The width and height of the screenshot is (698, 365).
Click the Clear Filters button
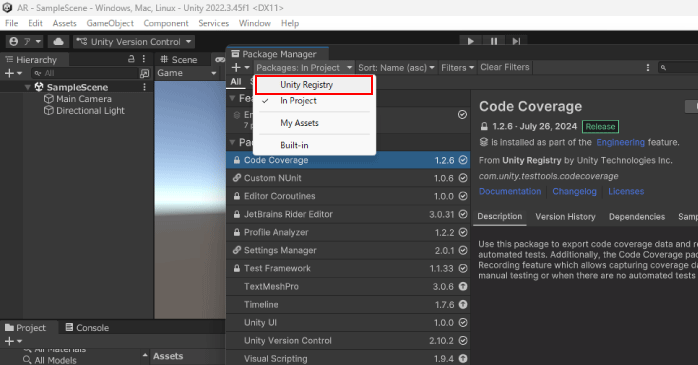click(x=505, y=67)
